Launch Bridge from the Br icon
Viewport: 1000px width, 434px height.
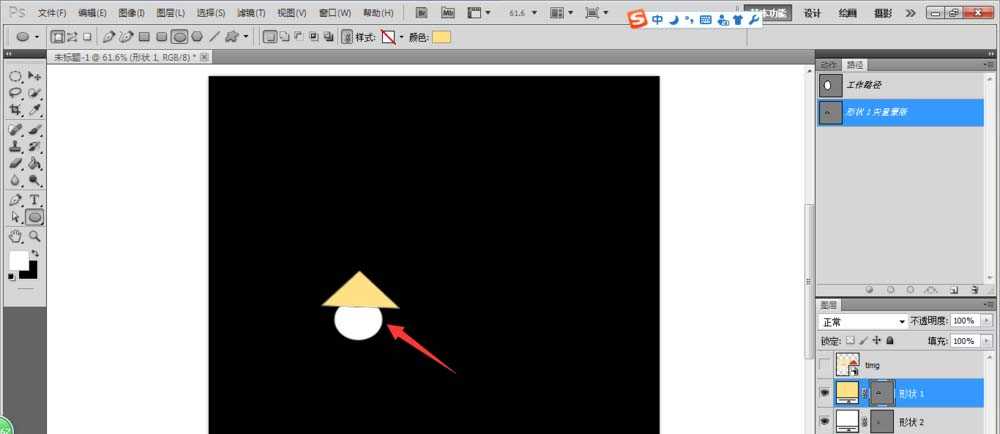(422, 12)
